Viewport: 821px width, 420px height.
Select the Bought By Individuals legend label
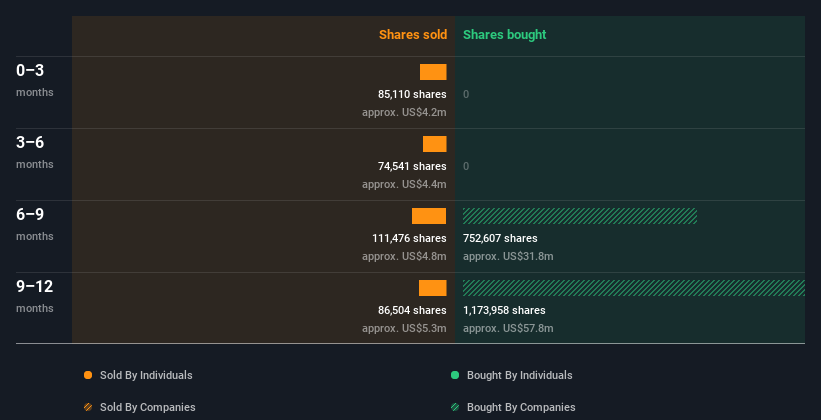(519, 375)
